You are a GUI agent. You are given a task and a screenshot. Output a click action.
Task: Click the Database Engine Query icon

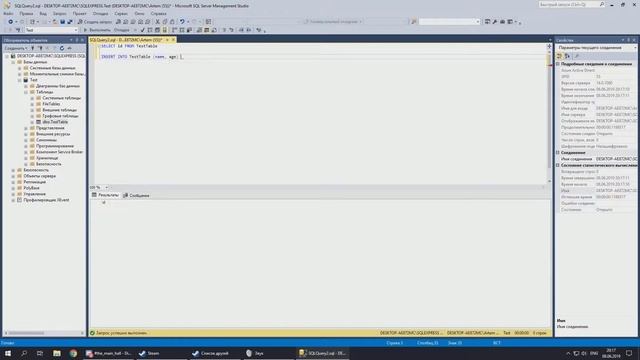pyautogui.click(x=118, y=22)
